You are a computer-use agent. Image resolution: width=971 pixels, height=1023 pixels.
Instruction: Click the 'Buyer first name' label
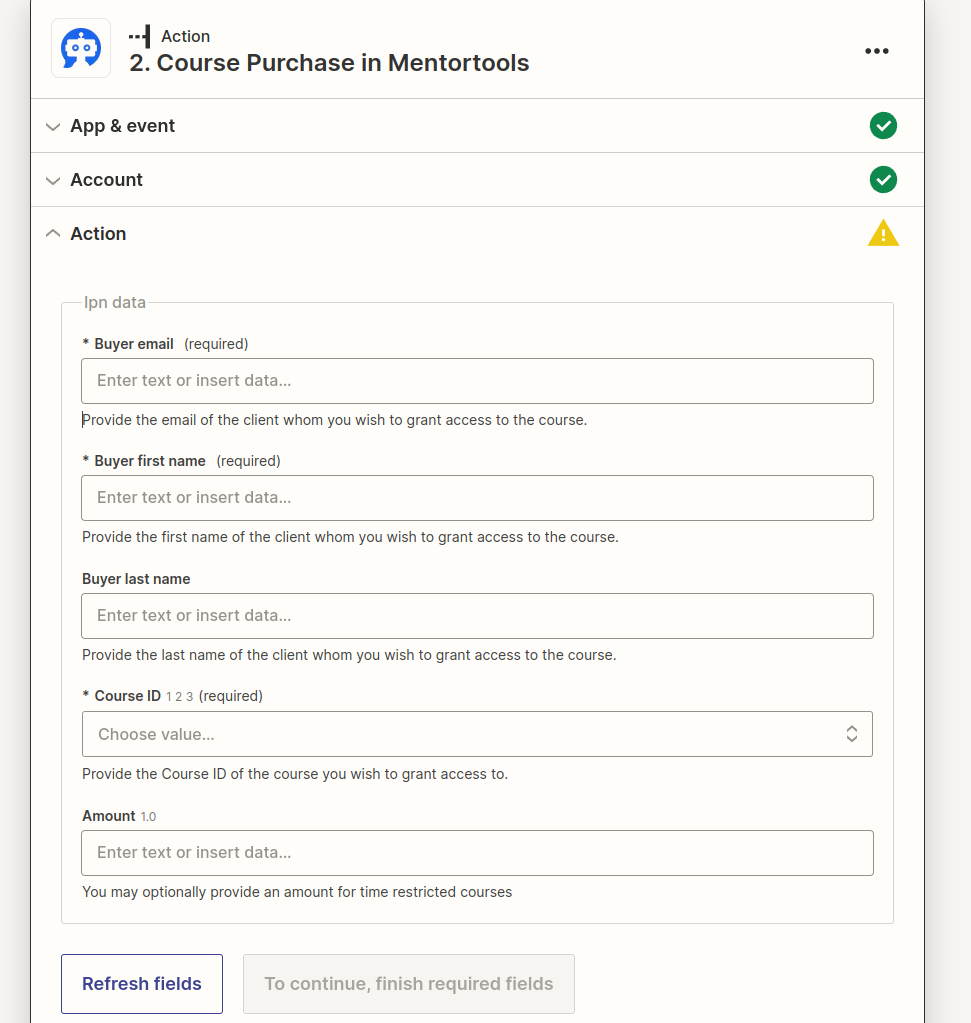pos(150,461)
